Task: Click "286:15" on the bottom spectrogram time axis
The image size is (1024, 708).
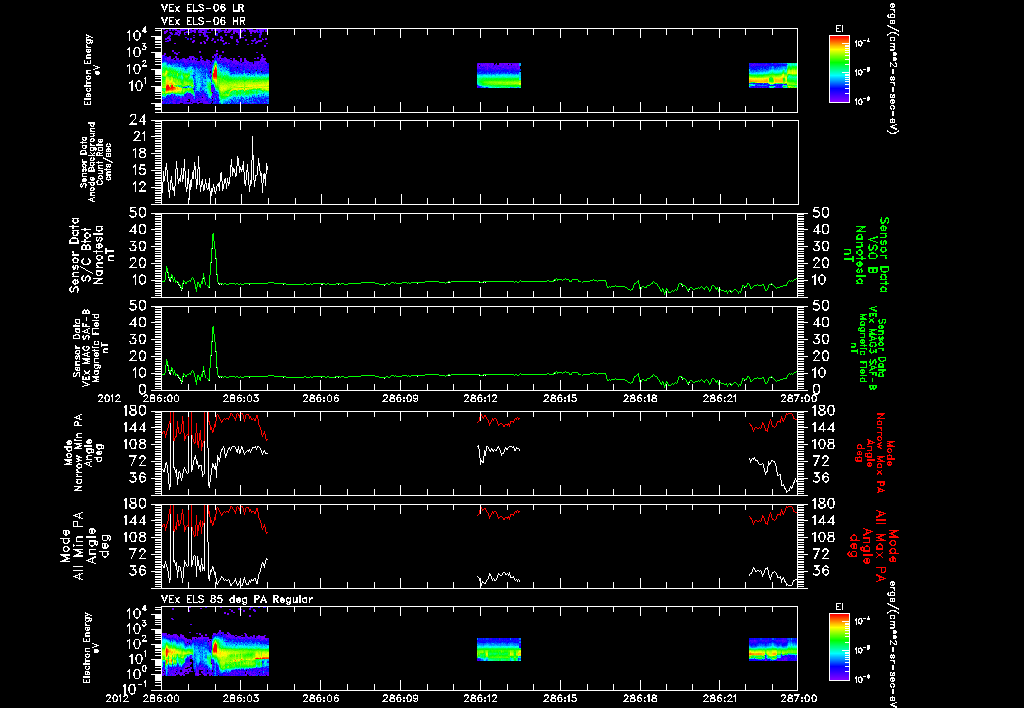Action: click(x=560, y=698)
